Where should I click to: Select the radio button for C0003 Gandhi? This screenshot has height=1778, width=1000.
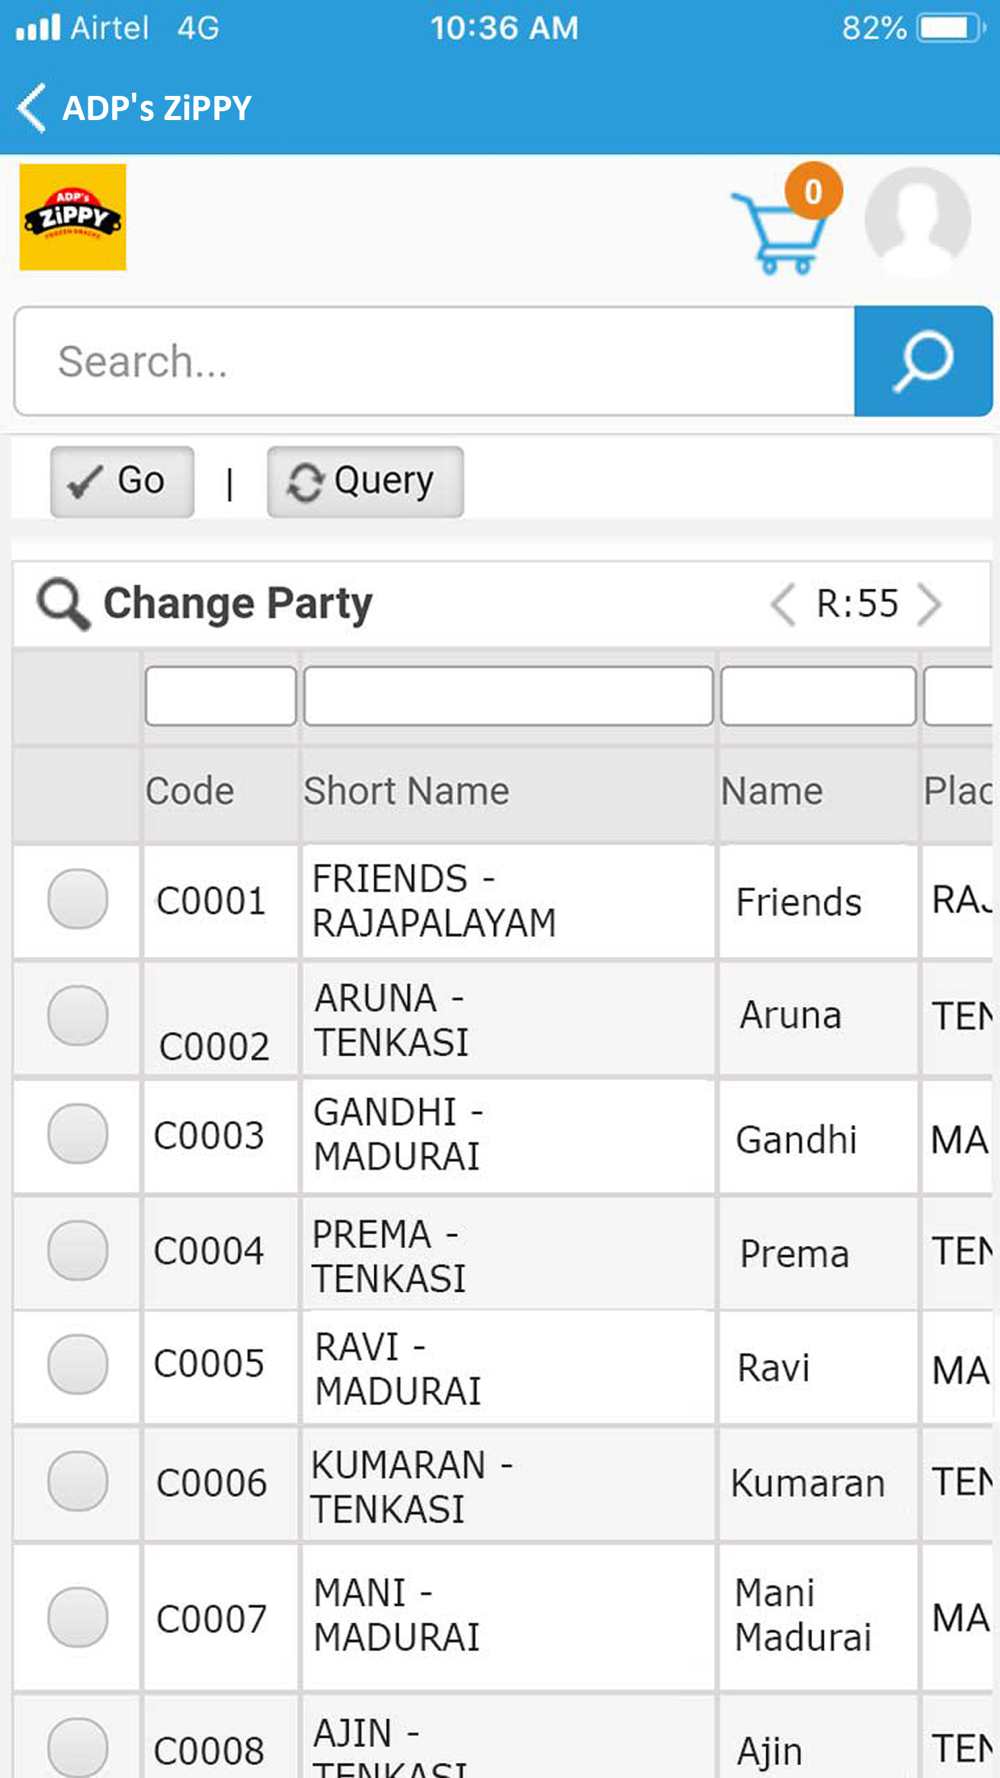coord(78,1134)
